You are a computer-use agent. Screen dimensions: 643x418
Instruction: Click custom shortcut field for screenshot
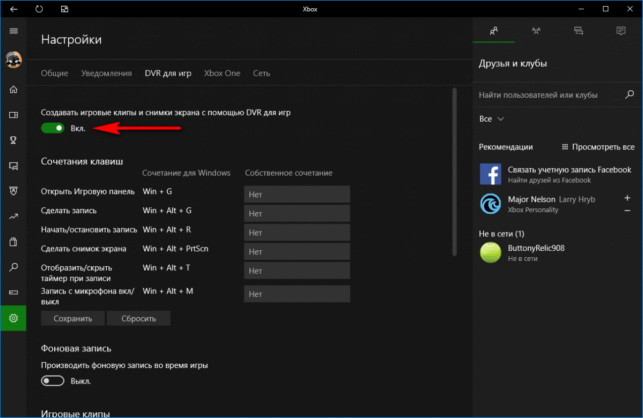click(297, 251)
